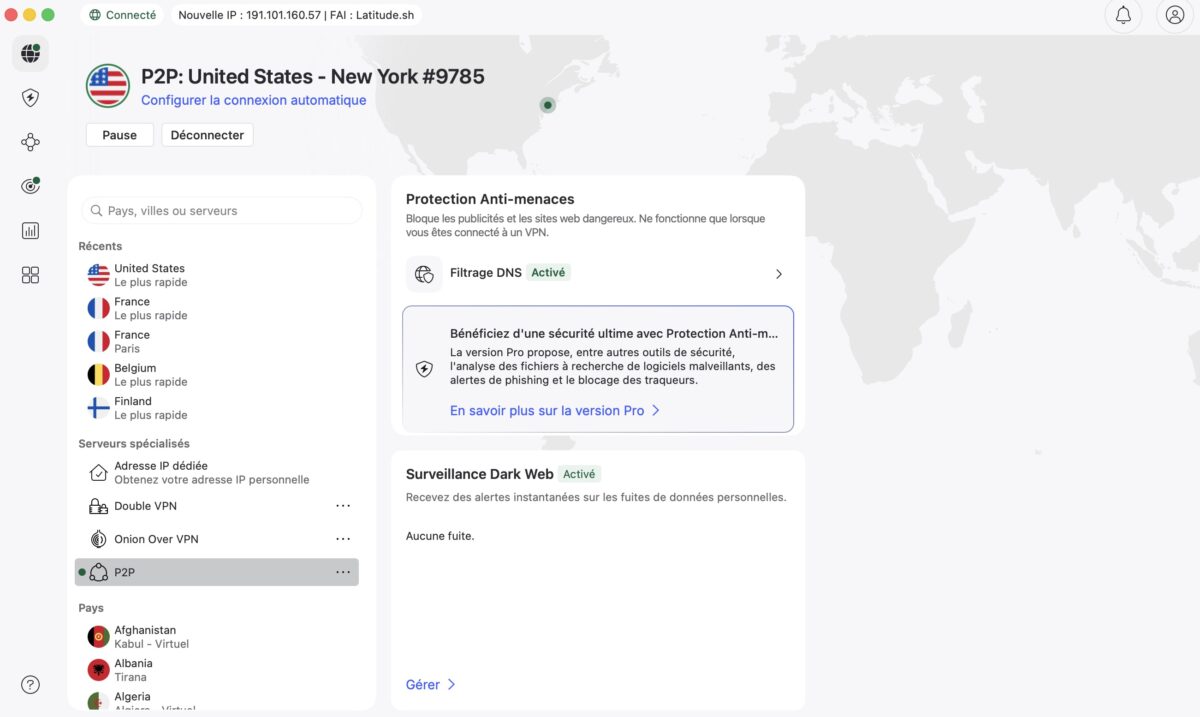1200x717 pixels.
Task: Expand Filtrage DNS settings chevron
Action: 779,274
